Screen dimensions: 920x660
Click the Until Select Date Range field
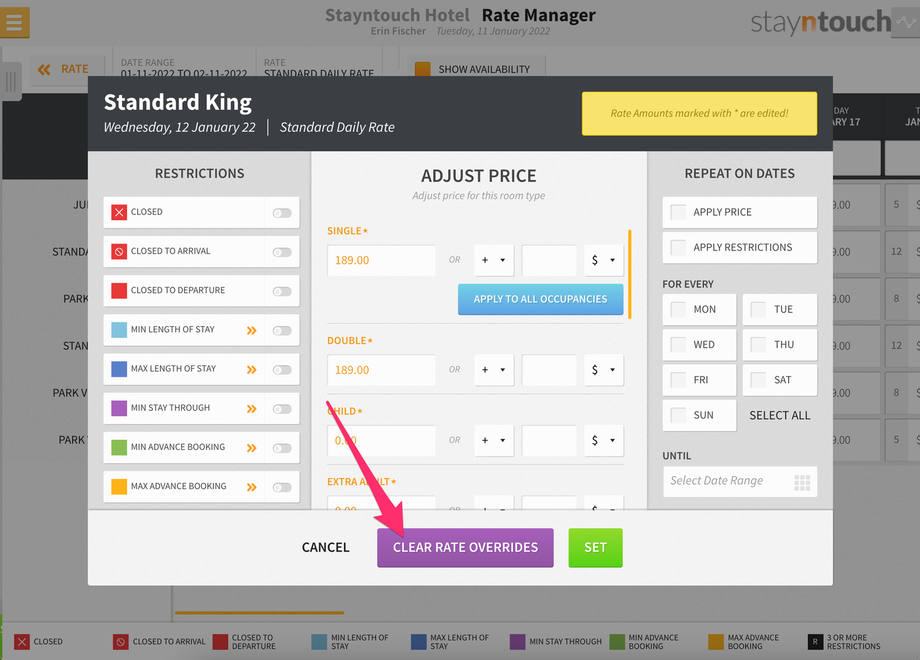tap(740, 482)
